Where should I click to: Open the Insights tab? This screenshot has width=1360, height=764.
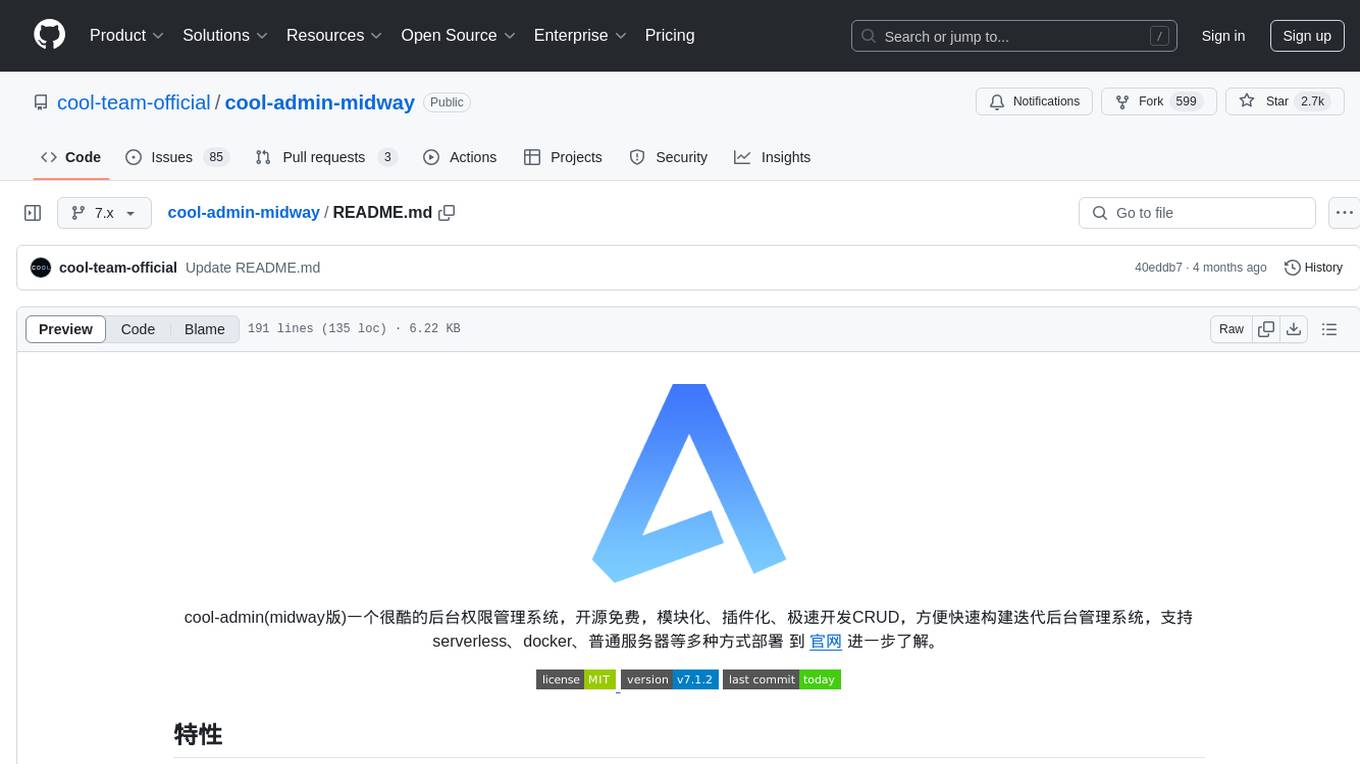click(772, 157)
